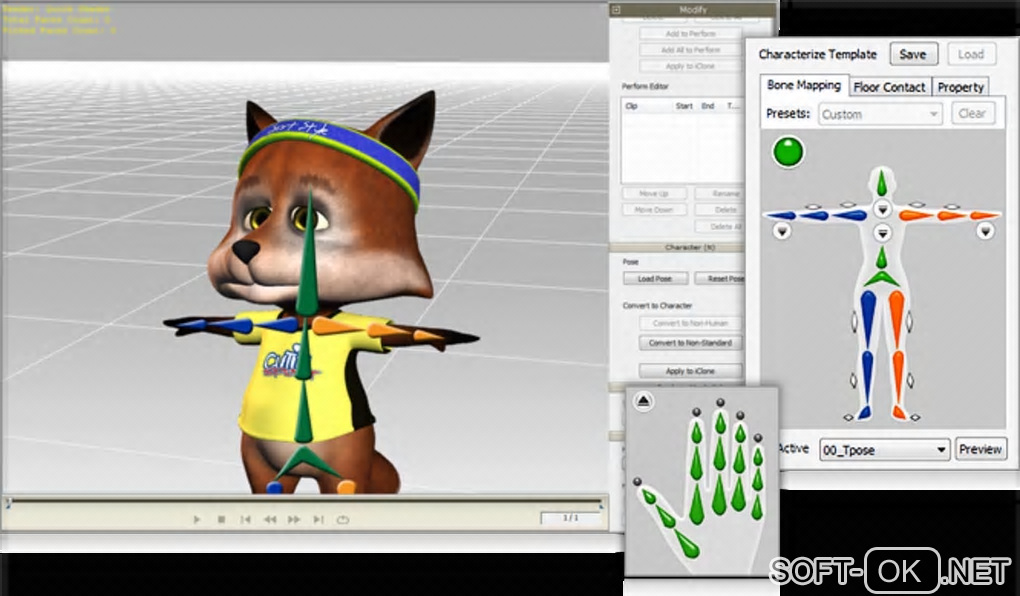Click the Clear button beside Presets
This screenshot has width=1020, height=596.
point(972,114)
